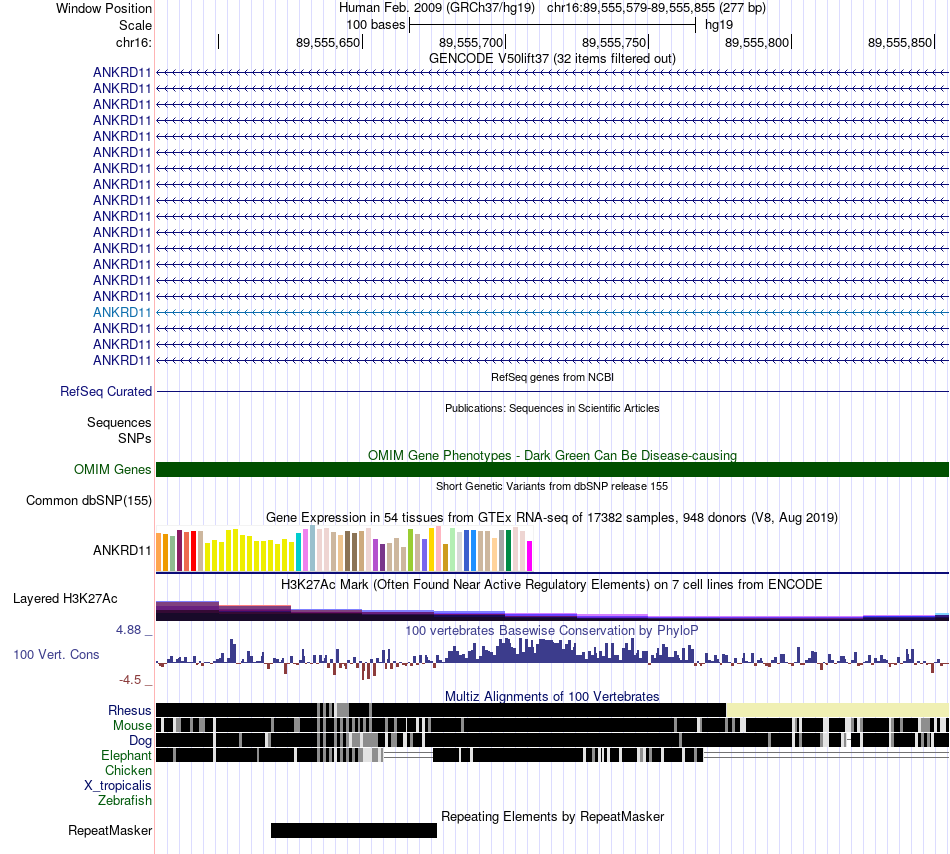Open 100 vertebrates Basewise Conservation by PhyloP title

point(552,631)
